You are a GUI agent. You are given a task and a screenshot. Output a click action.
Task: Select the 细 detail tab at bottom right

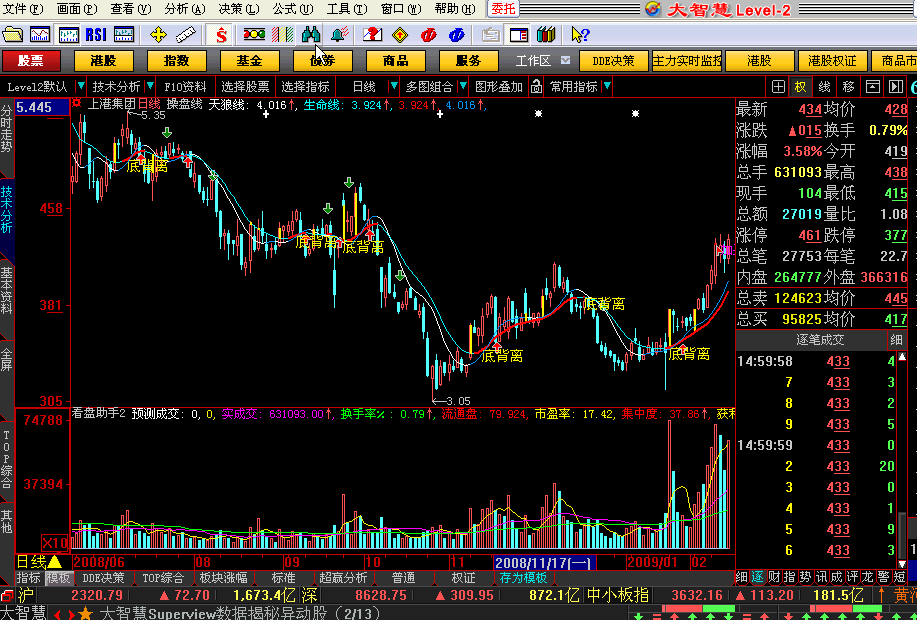coord(742,577)
